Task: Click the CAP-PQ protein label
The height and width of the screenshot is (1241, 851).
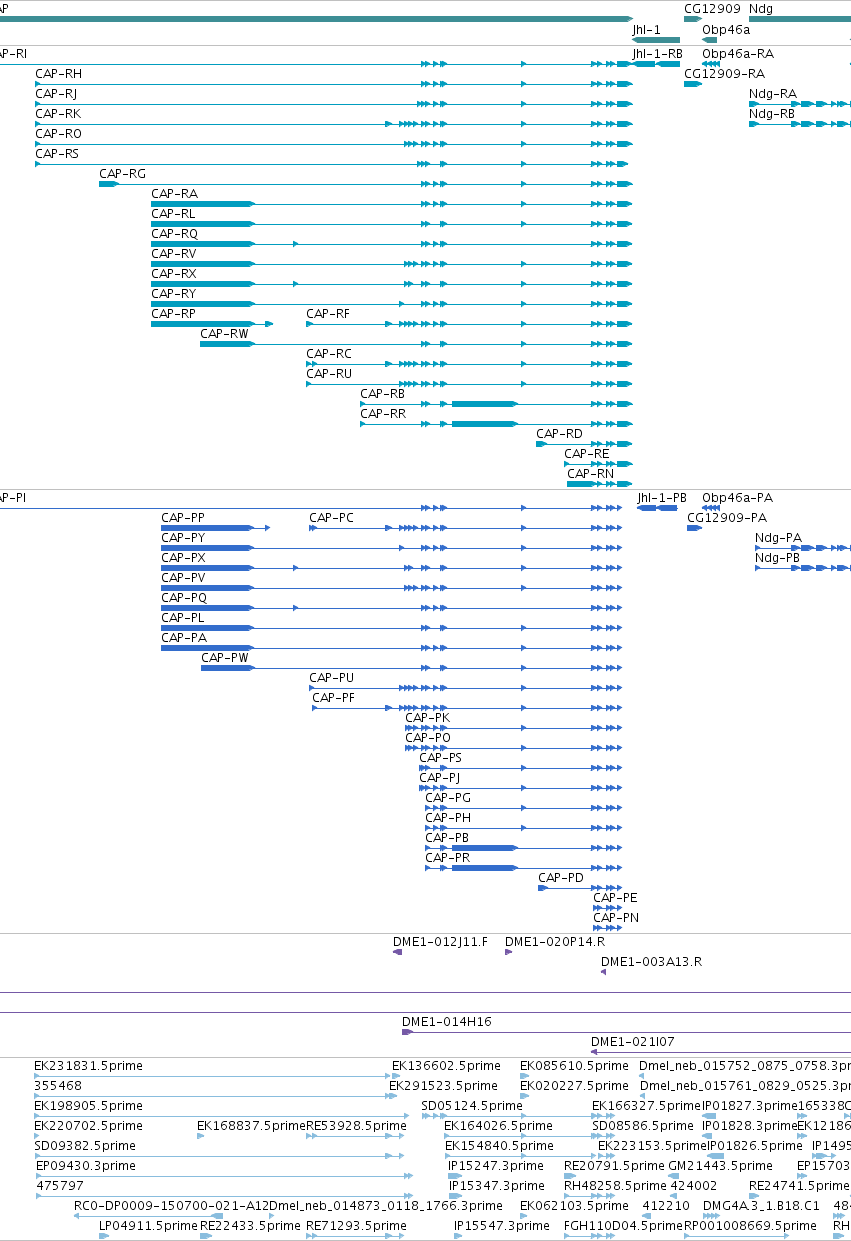Action: tap(184, 598)
